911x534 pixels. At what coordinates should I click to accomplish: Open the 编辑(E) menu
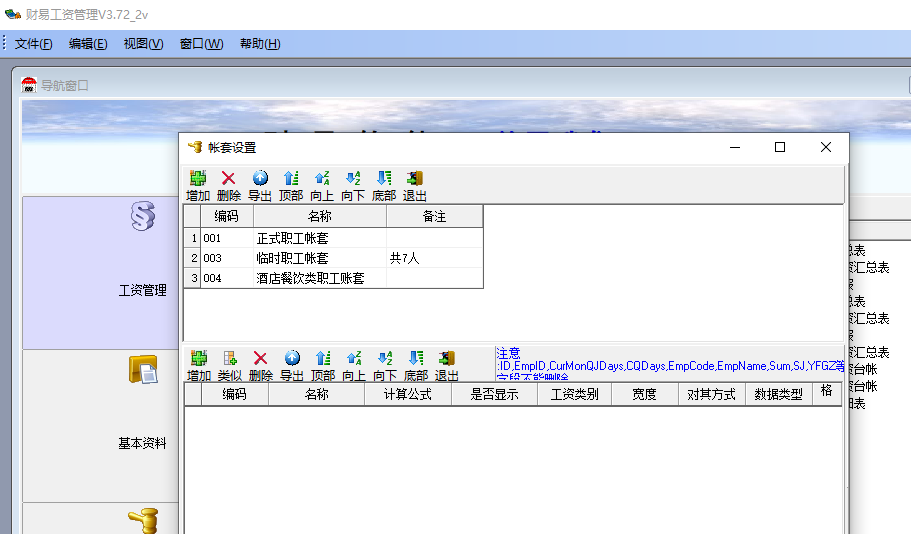[x=88, y=44]
